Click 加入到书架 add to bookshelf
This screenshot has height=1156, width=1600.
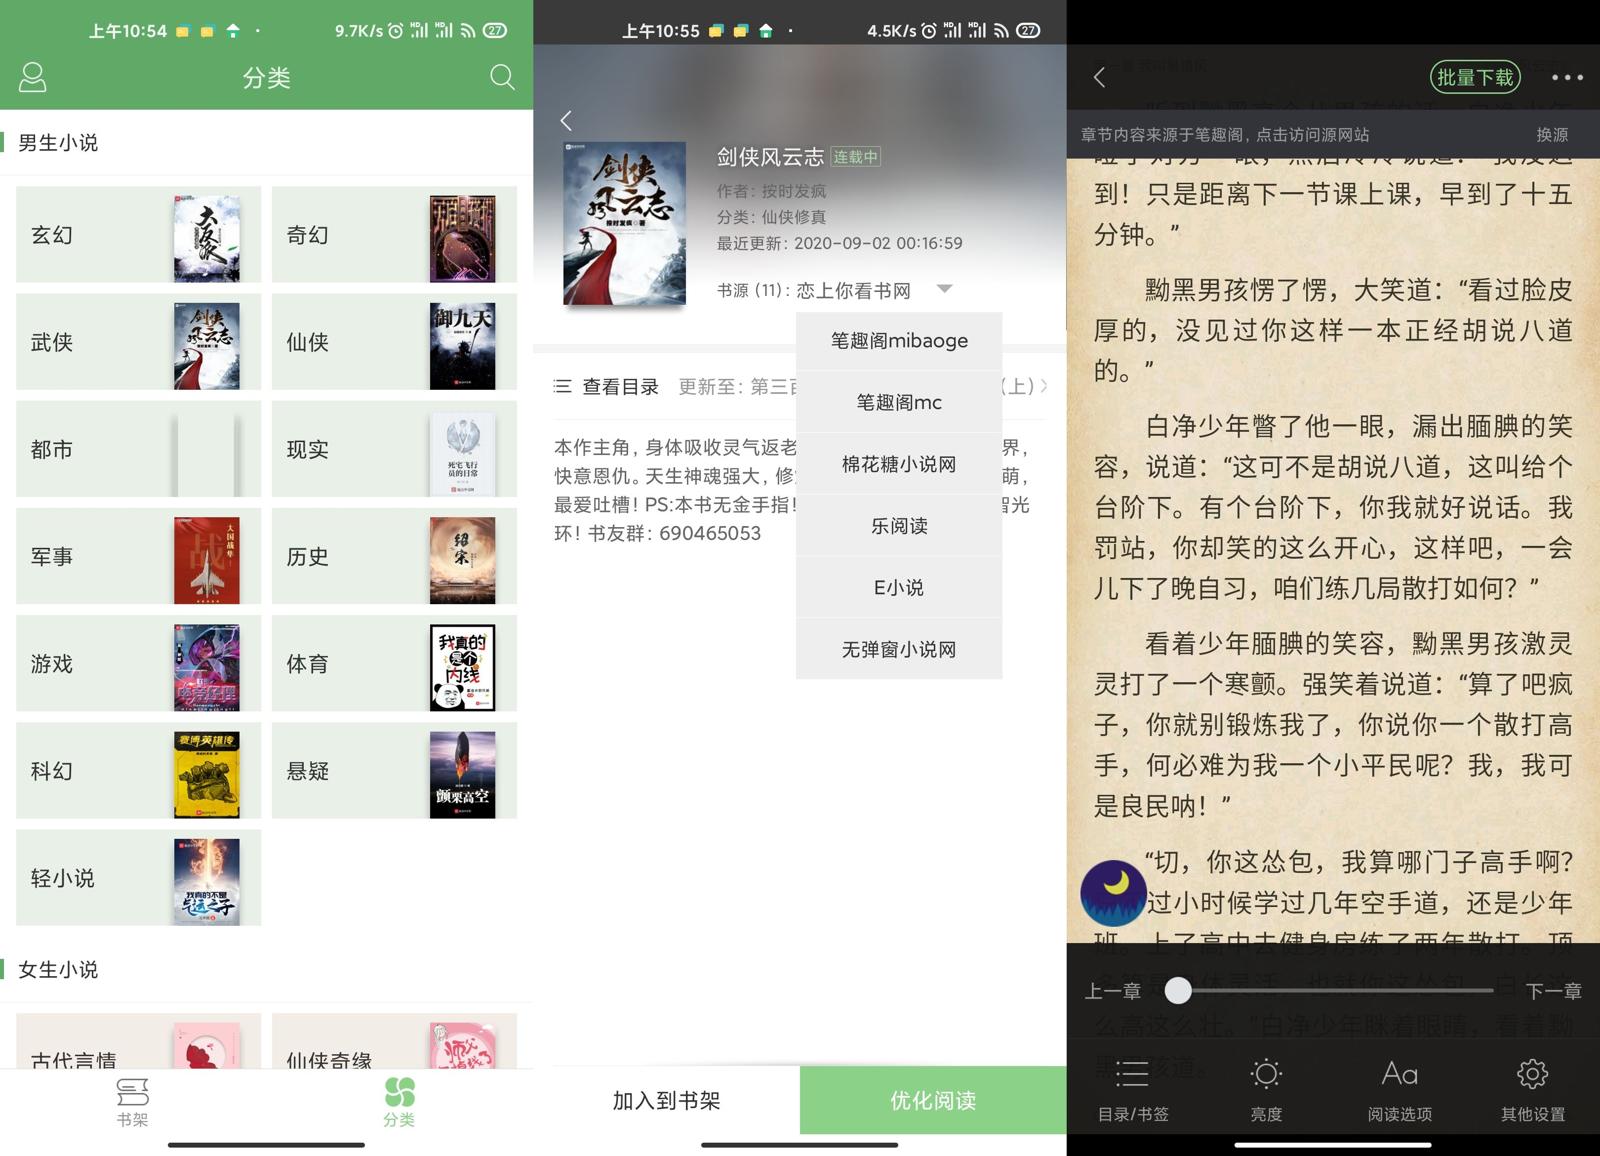[x=666, y=1101]
